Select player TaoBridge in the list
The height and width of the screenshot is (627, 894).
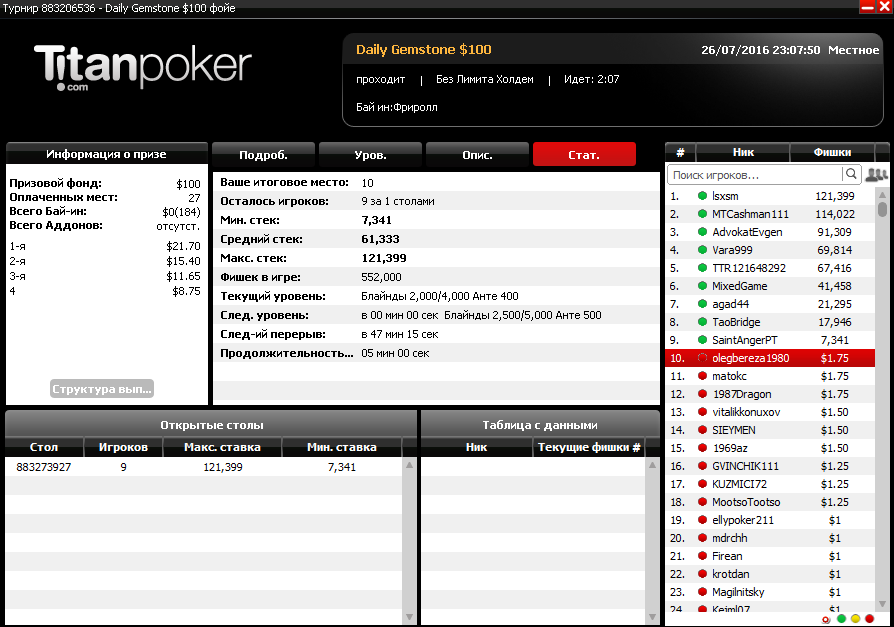click(770, 322)
